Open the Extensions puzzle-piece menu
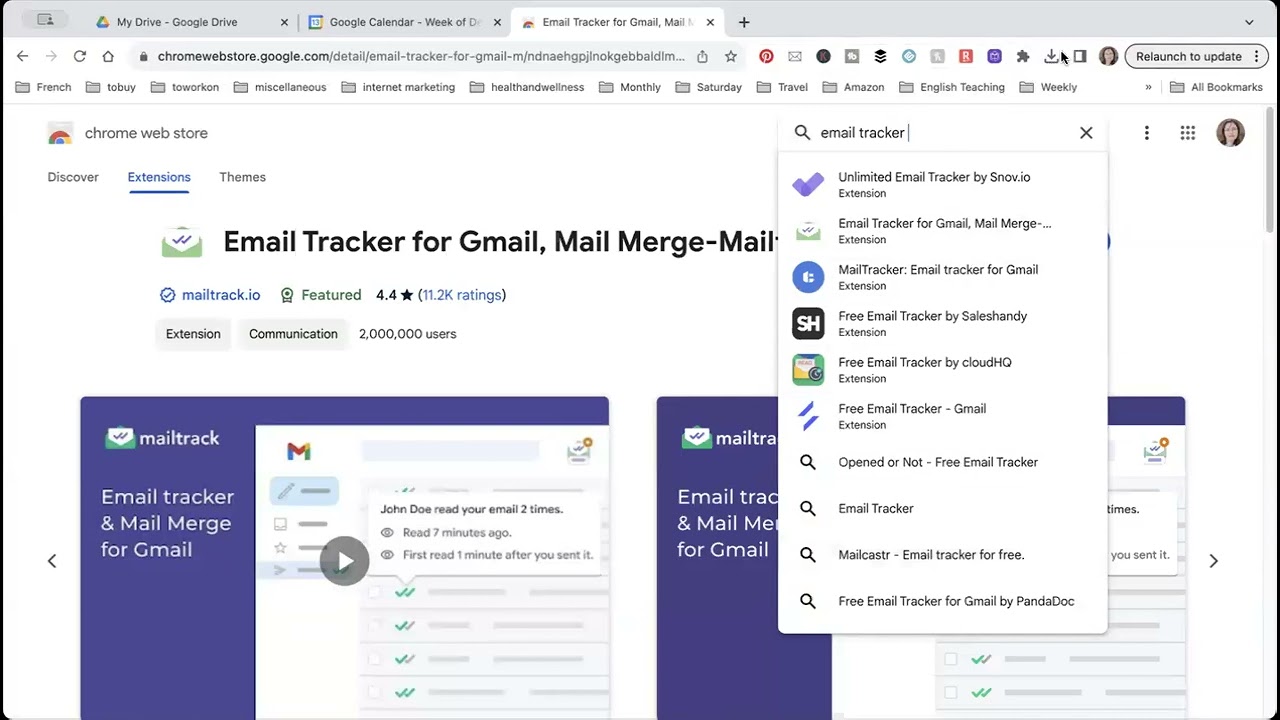Viewport: 1280px width, 720px height. [1022, 57]
